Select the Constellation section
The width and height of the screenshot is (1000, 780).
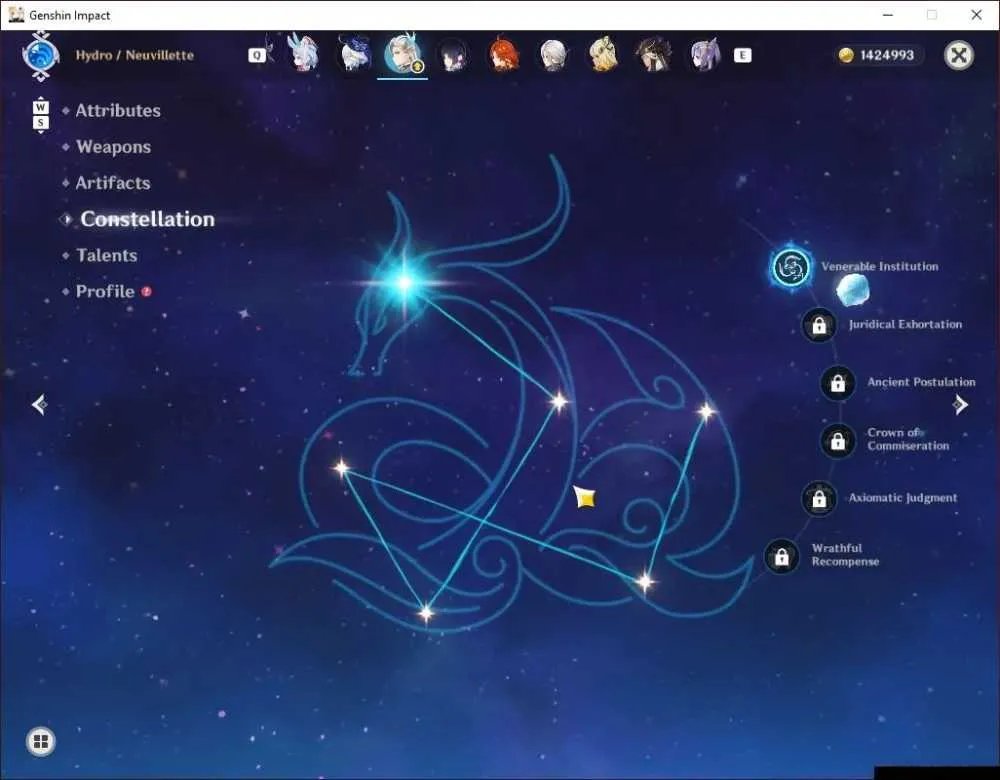147,219
